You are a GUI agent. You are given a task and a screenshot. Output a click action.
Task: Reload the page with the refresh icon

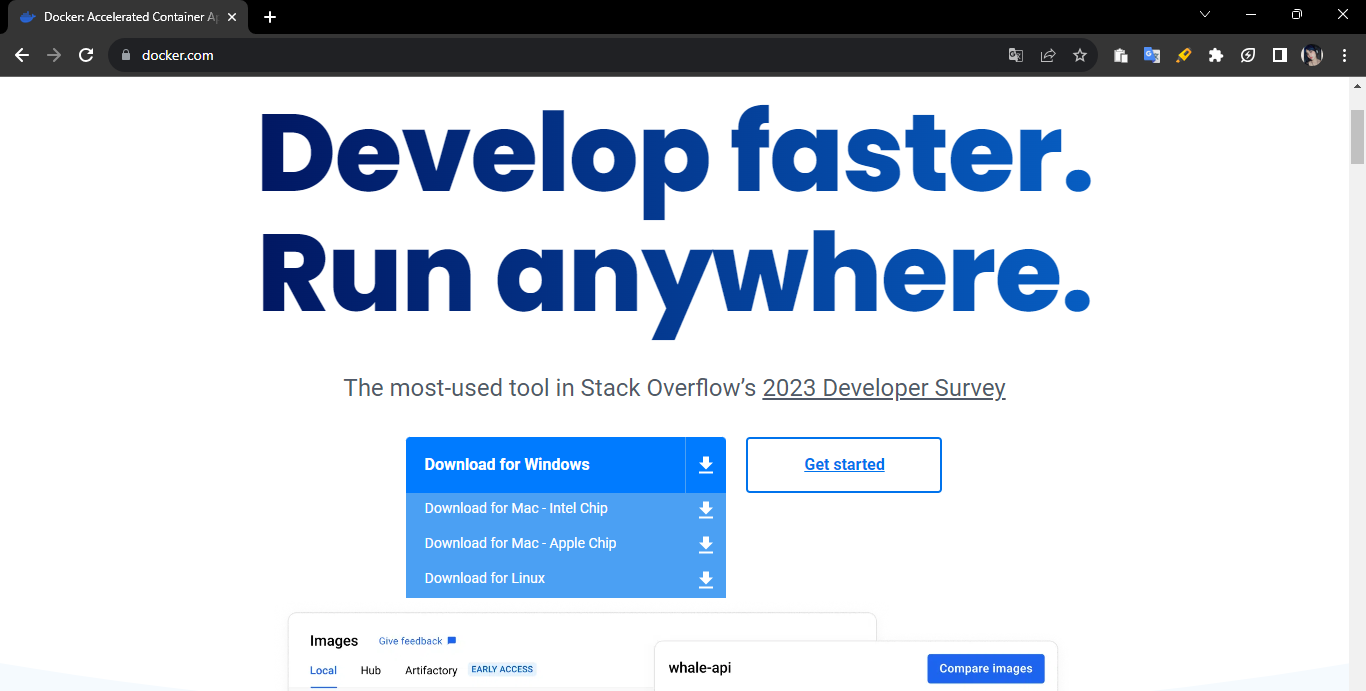click(86, 55)
